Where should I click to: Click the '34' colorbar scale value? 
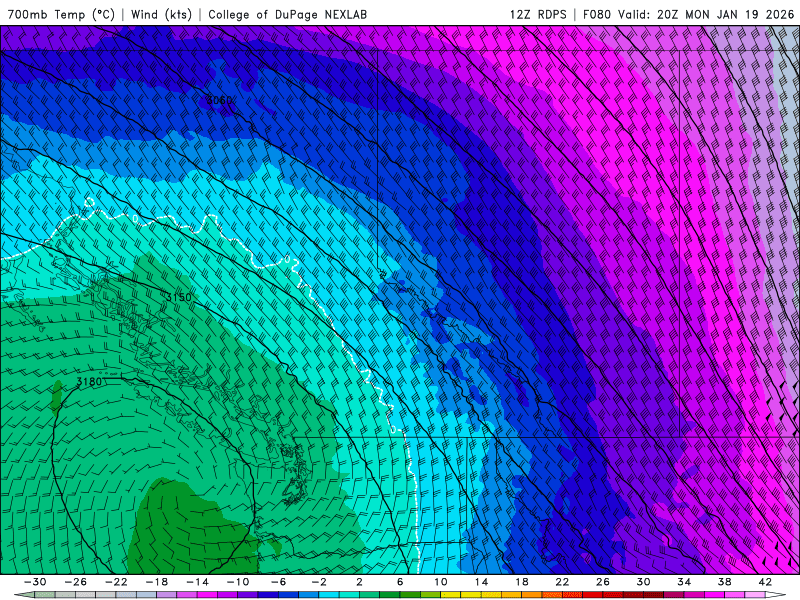tap(684, 582)
